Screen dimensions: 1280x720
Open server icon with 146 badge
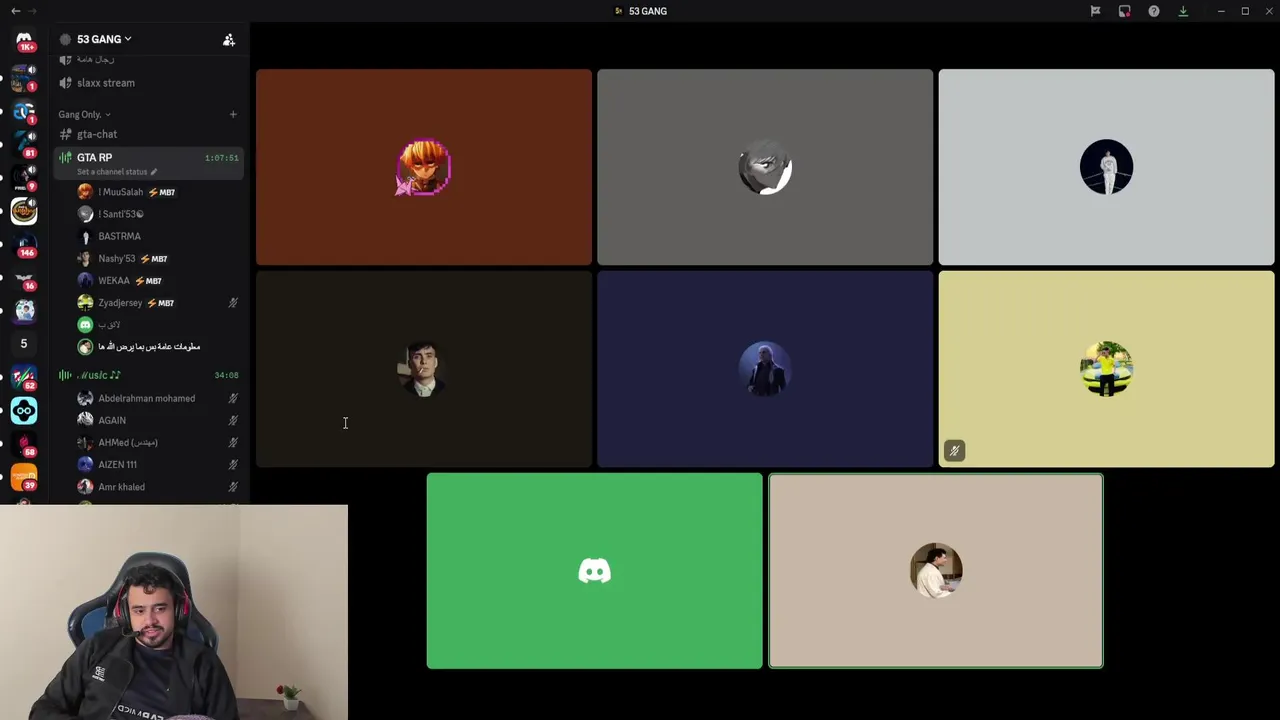24,243
